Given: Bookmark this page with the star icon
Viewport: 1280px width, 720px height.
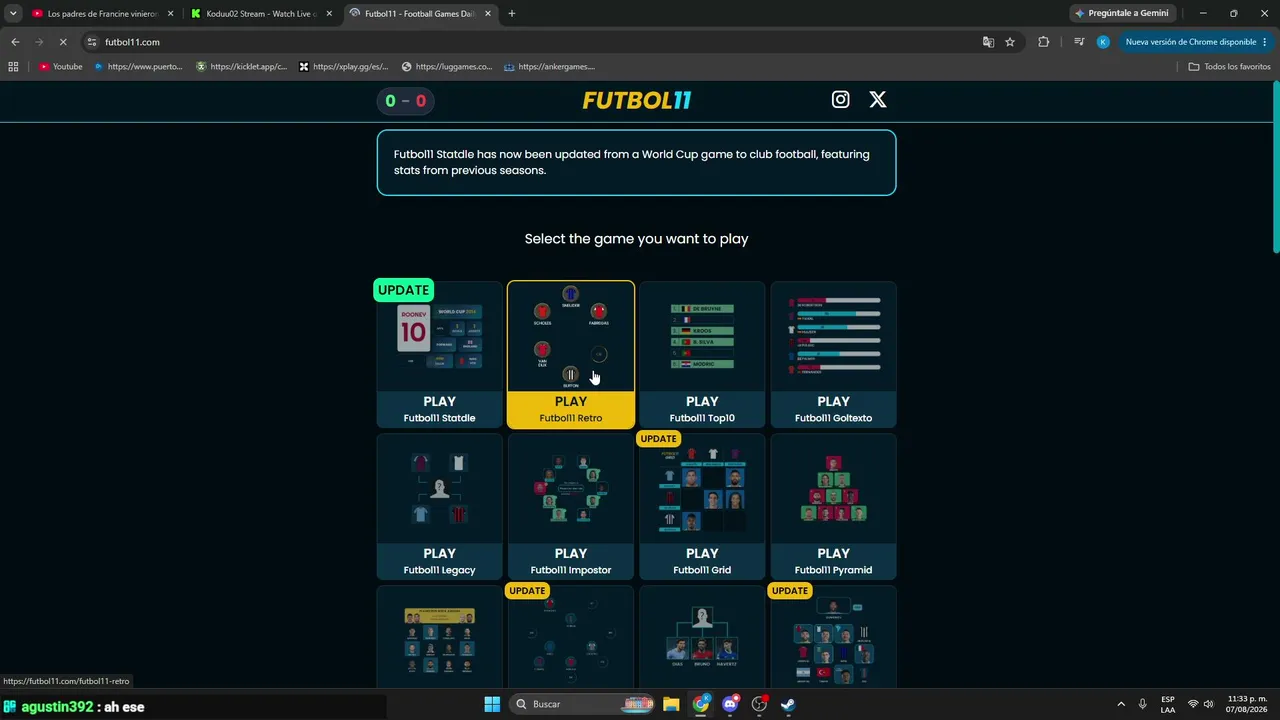Looking at the screenshot, I should 1010,42.
